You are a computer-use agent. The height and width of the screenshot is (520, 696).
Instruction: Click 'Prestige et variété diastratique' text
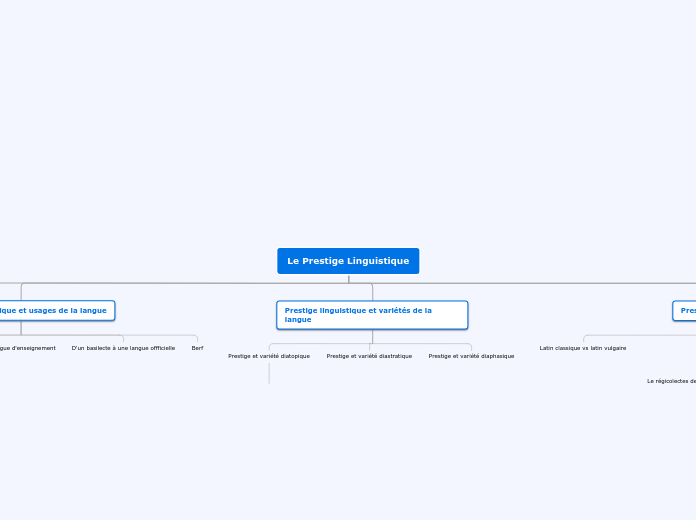click(x=369, y=356)
